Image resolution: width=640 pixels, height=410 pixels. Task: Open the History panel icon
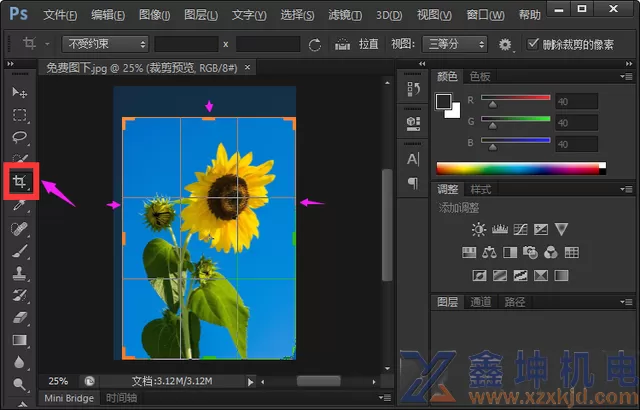click(x=413, y=89)
